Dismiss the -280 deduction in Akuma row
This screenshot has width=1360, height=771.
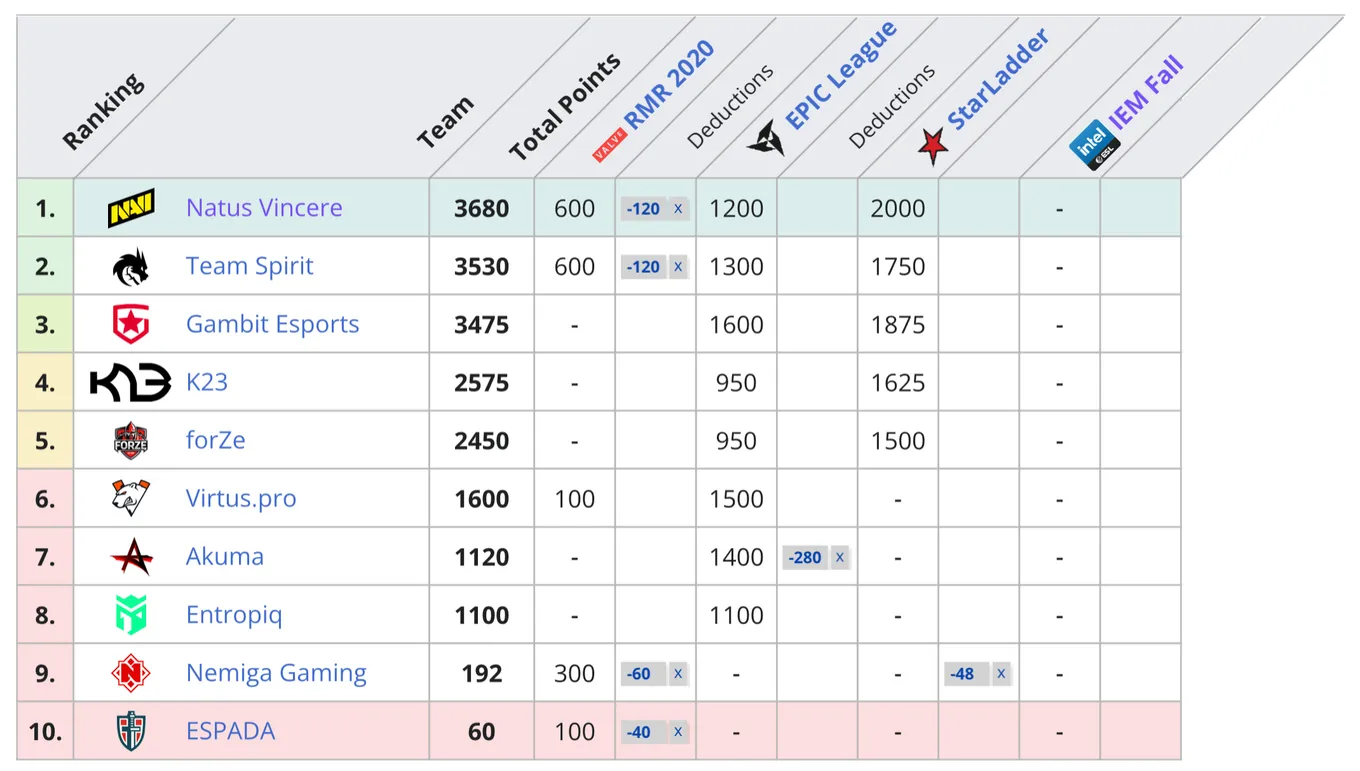[840, 558]
